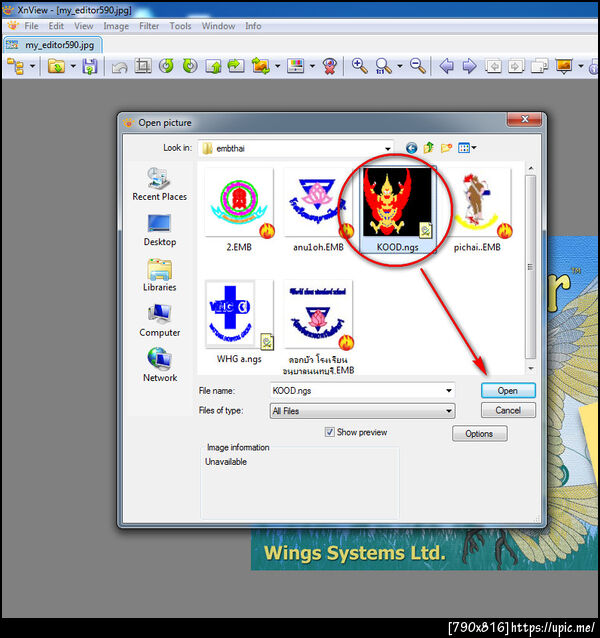Open the File menu
The image size is (600, 638).
pos(31,26)
